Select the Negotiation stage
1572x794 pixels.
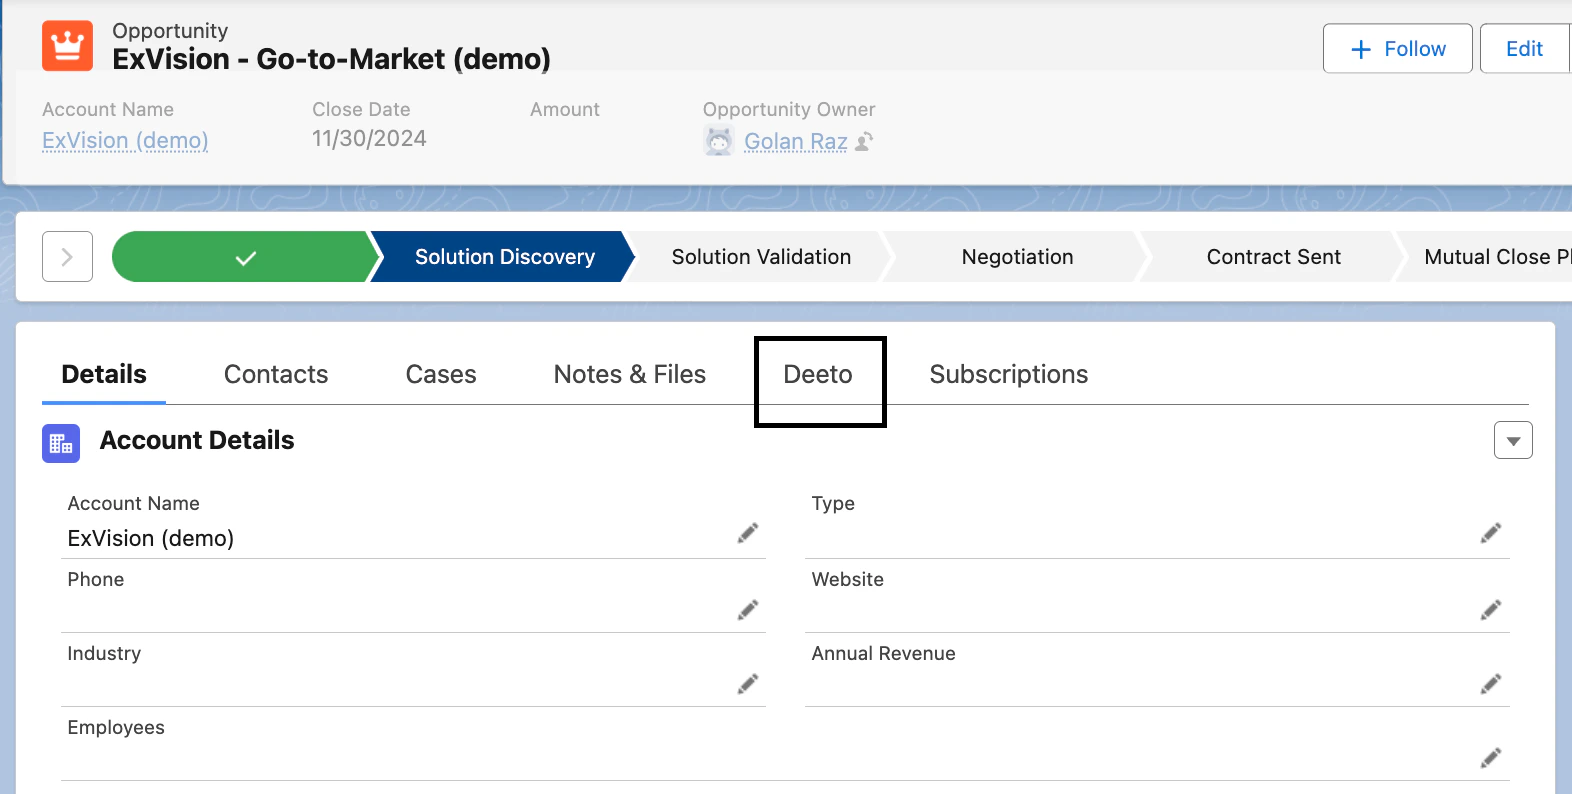click(1017, 257)
